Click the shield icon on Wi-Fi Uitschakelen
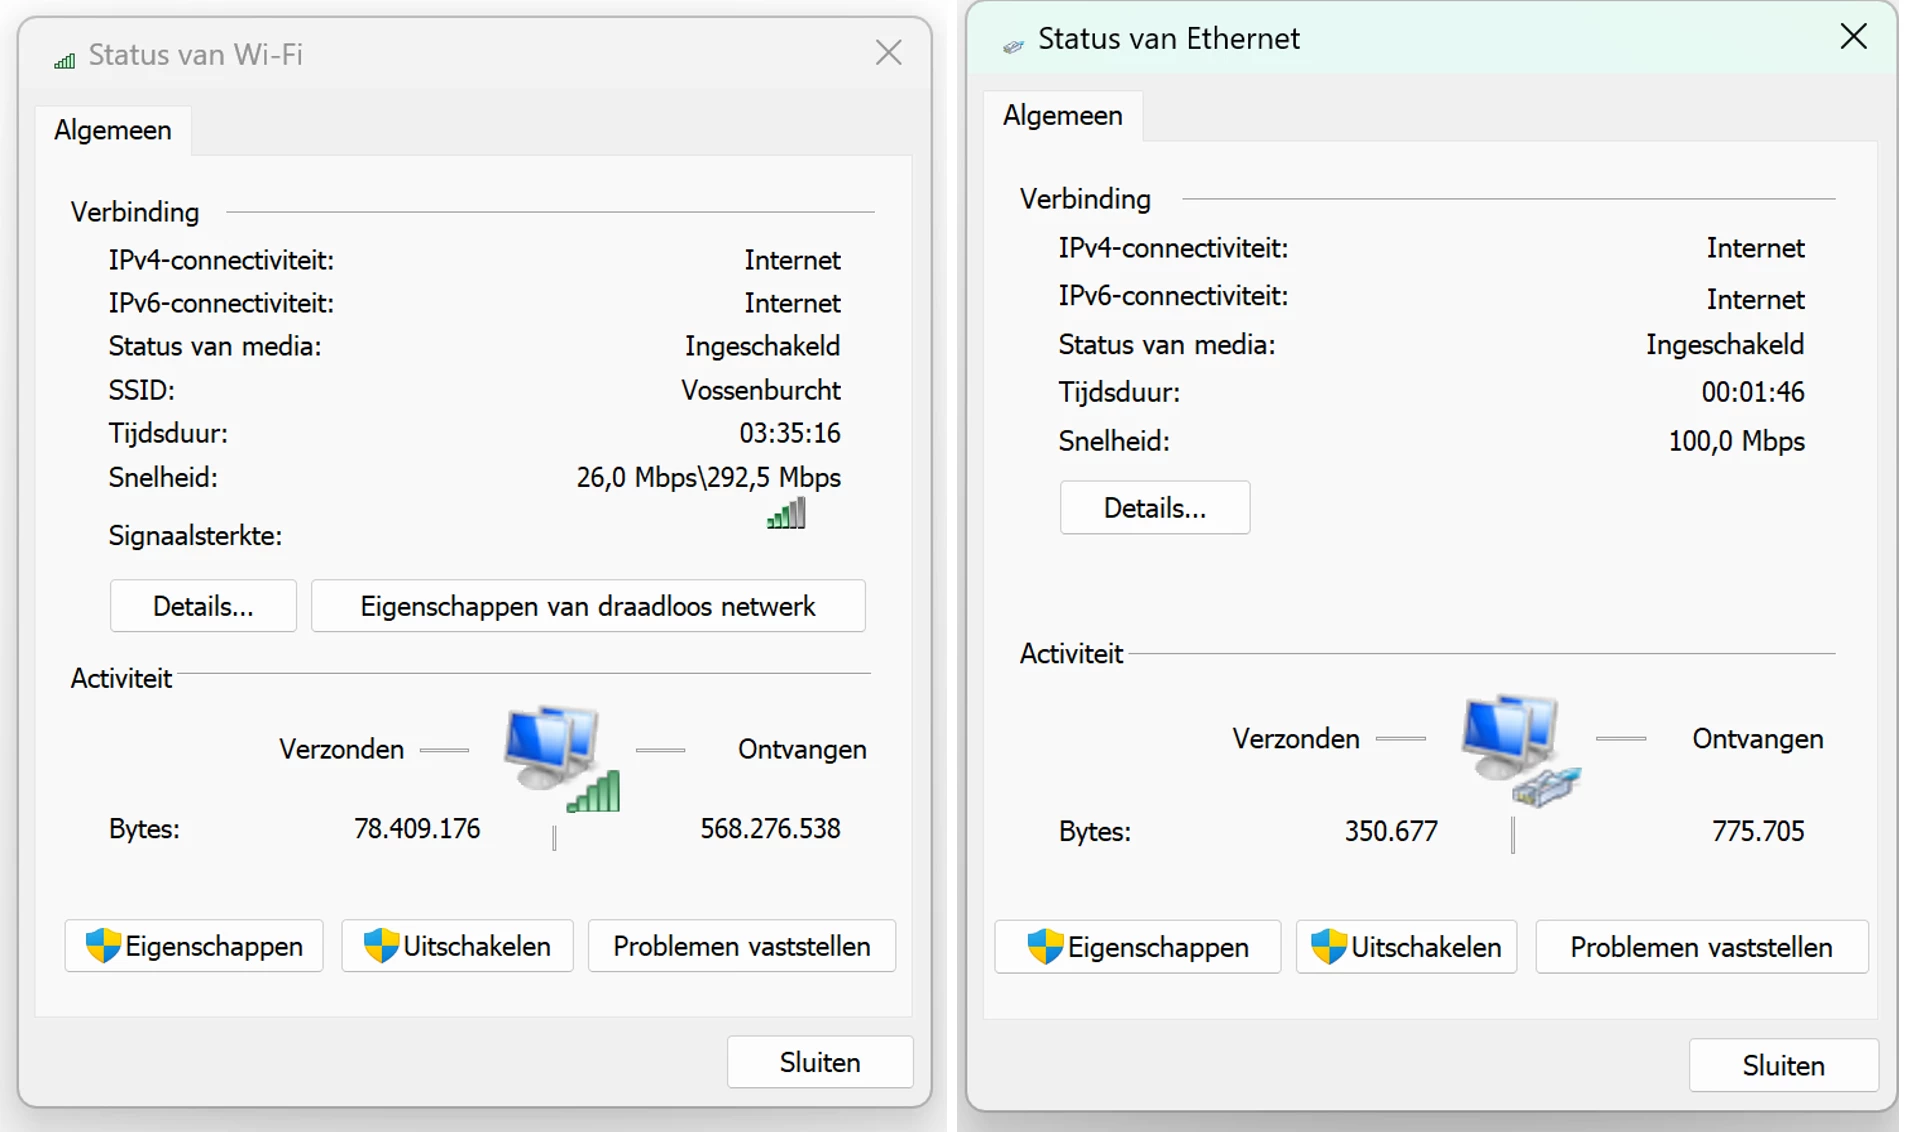The height and width of the screenshot is (1132, 1921). pyautogui.click(x=380, y=945)
